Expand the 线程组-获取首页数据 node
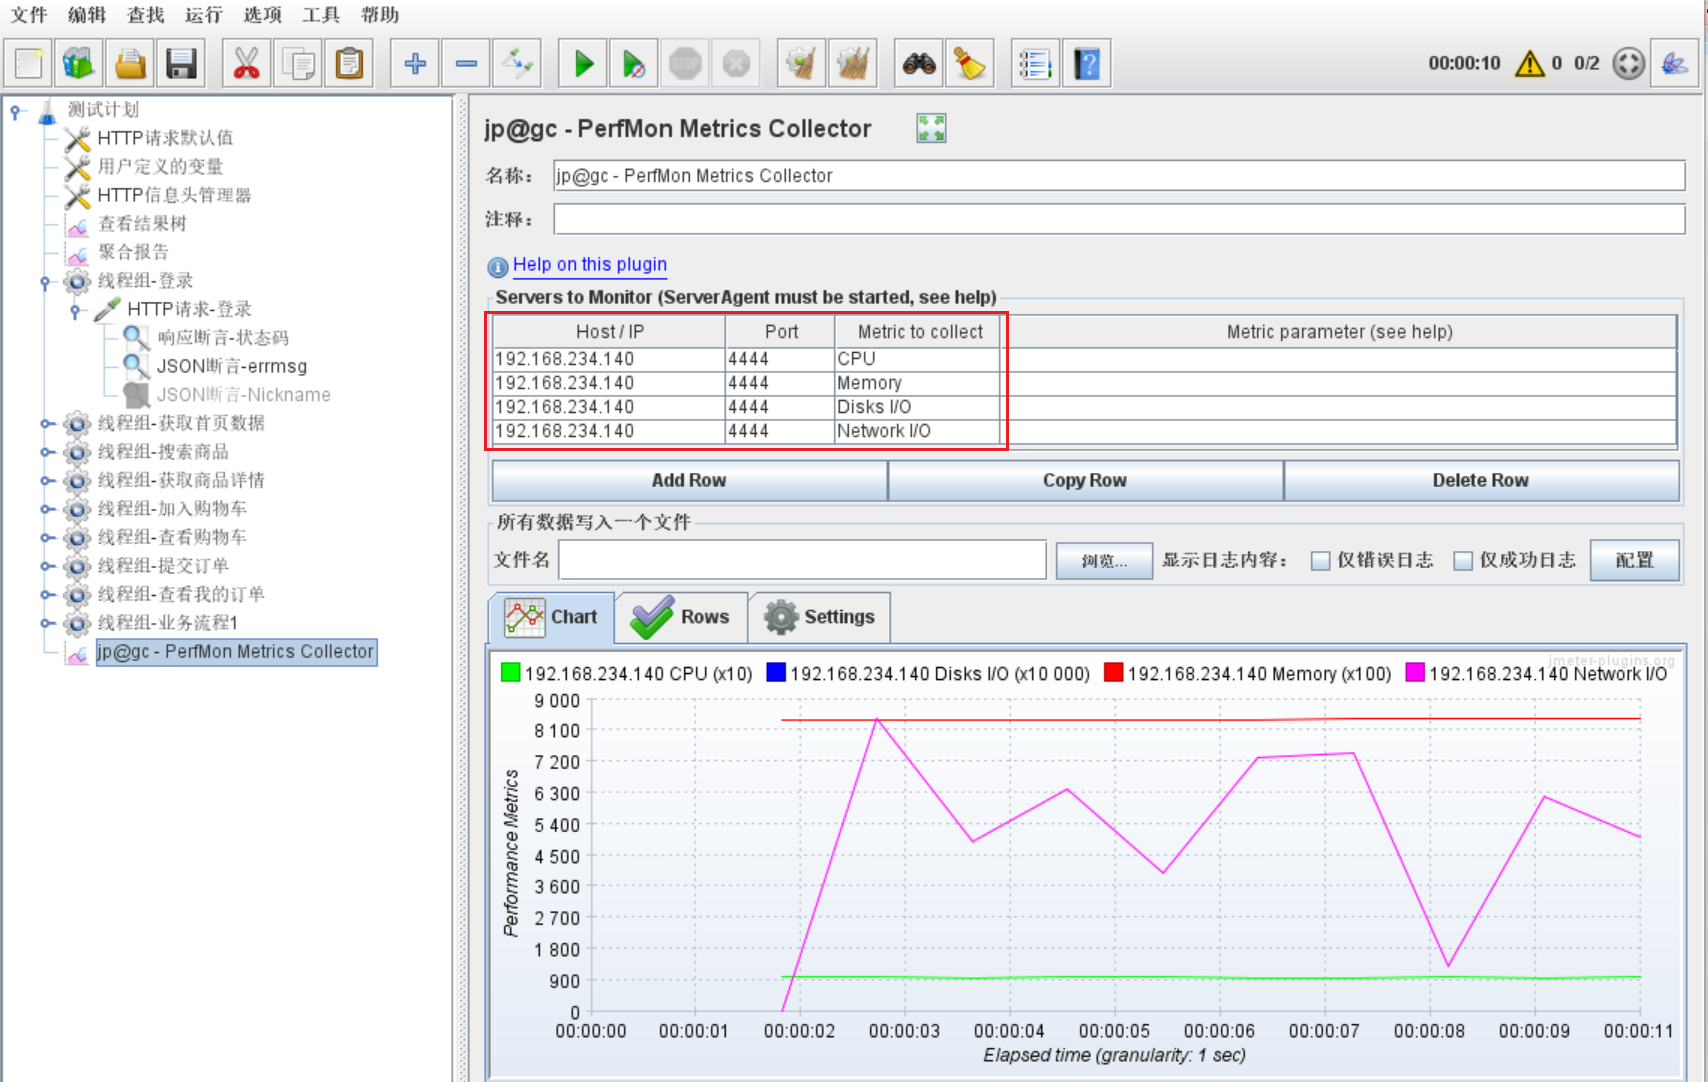This screenshot has height=1082, width=1708. point(46,424)
